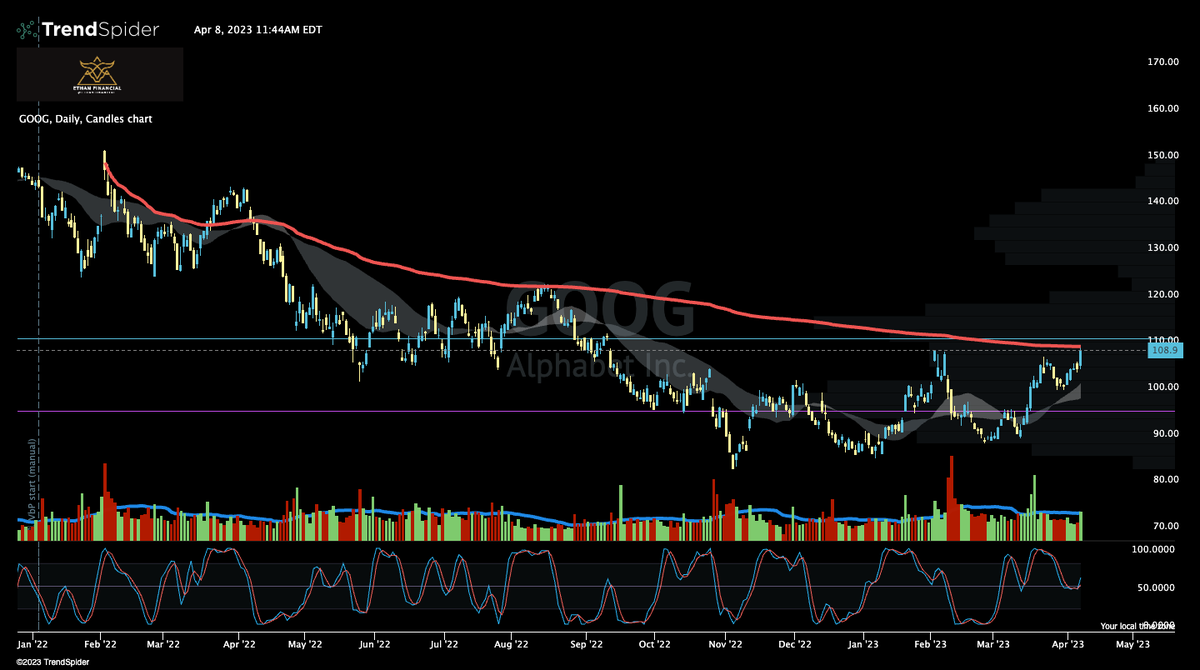This screenshot has height=670, width=1200.
Task: Click the 'GOOG, Daily, Candles chart' title
Action: pos(85,119)
